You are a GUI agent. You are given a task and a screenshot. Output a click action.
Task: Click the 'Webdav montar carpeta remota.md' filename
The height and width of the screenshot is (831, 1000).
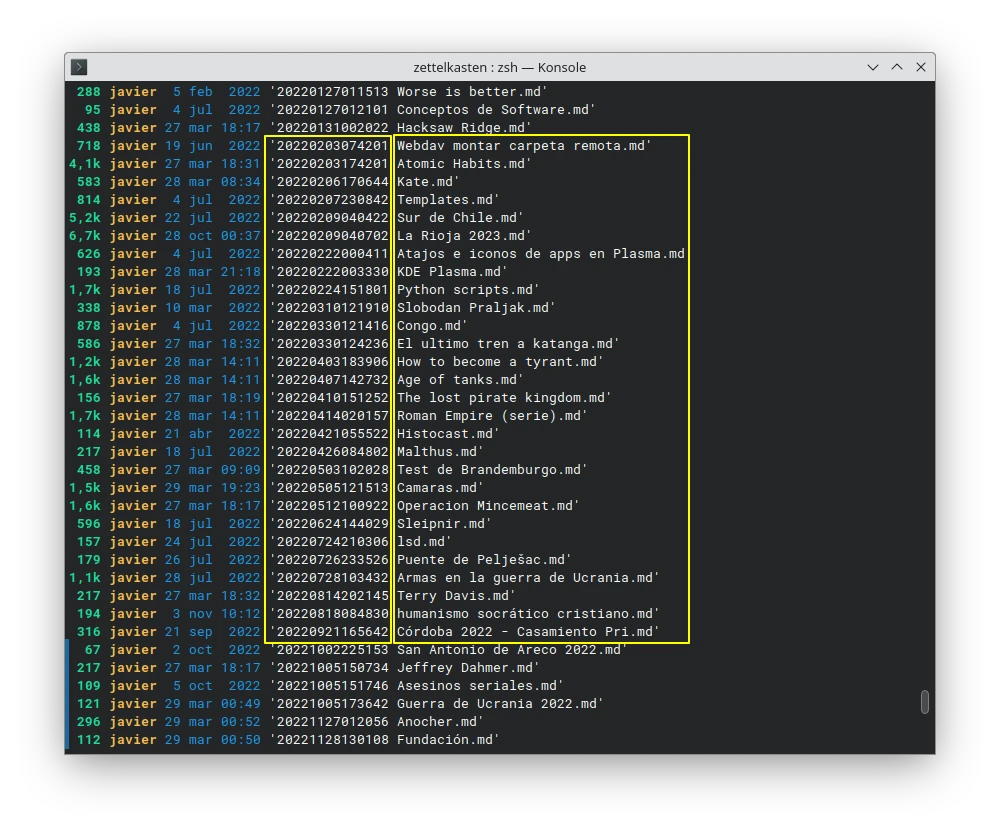[x=524, y=146]
